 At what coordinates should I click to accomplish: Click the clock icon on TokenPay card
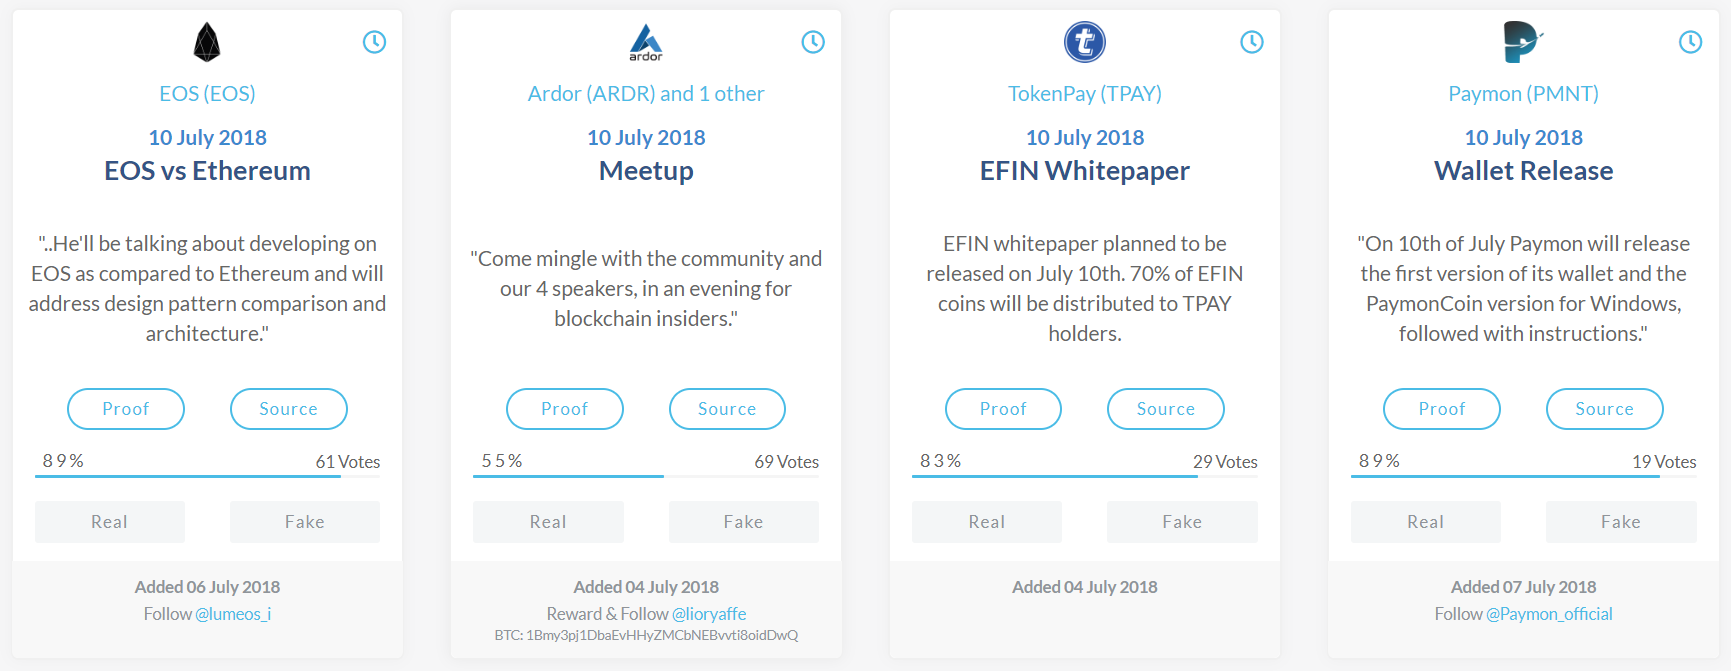tap(1252, 42)
